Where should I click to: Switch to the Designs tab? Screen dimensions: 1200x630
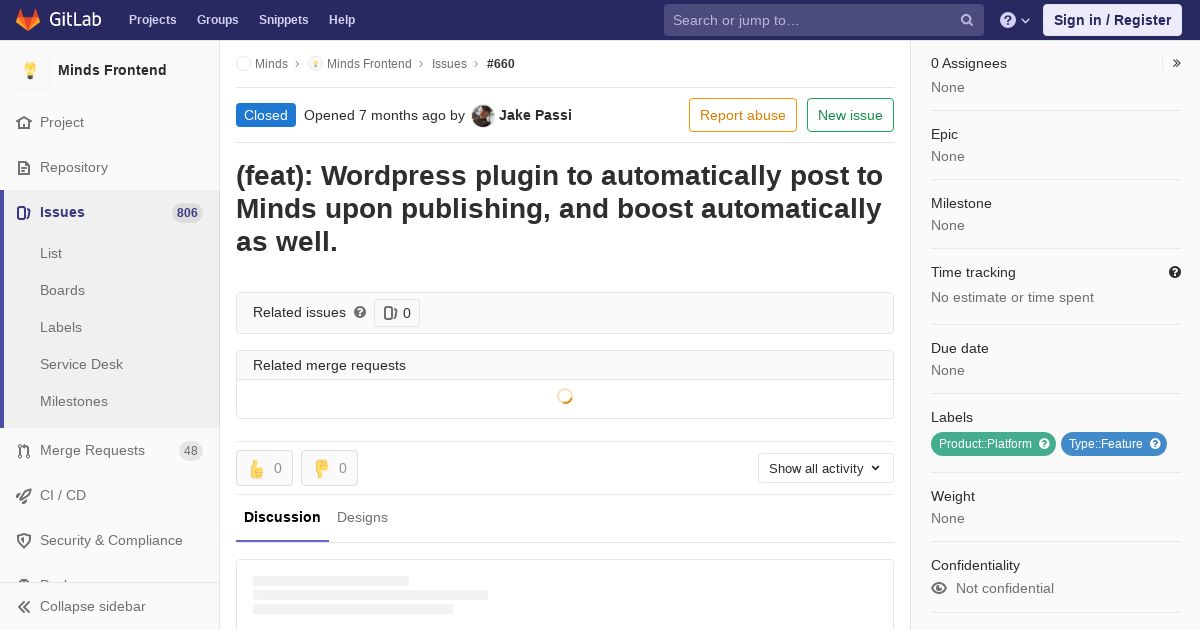[362, 517]
